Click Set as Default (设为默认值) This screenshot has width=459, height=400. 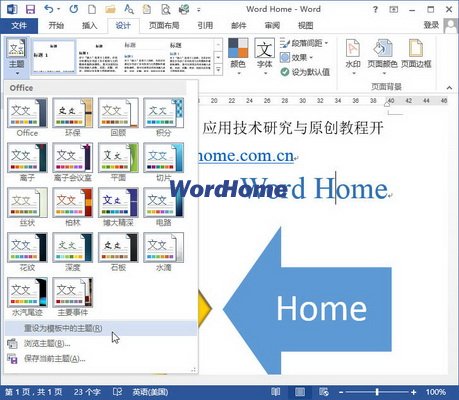tap(305, 72)
